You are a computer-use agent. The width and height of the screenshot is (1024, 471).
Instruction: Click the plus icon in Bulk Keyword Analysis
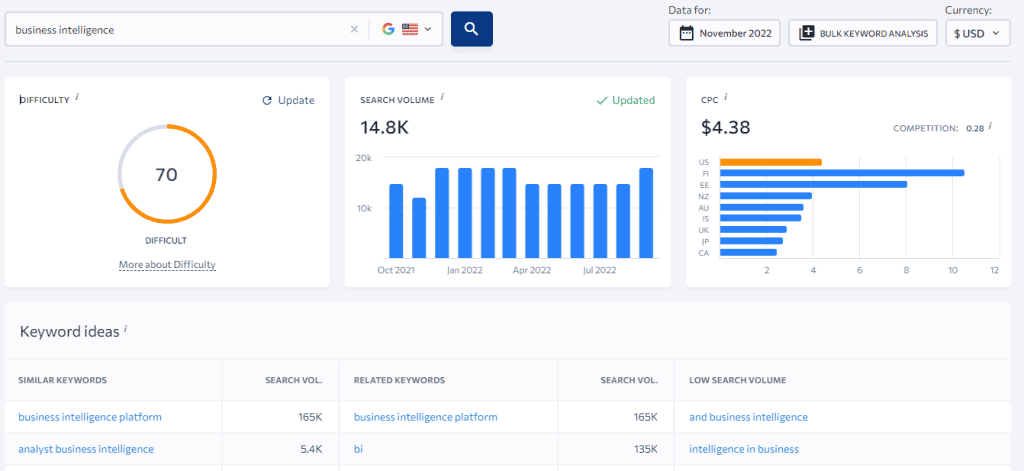point(807,33)
